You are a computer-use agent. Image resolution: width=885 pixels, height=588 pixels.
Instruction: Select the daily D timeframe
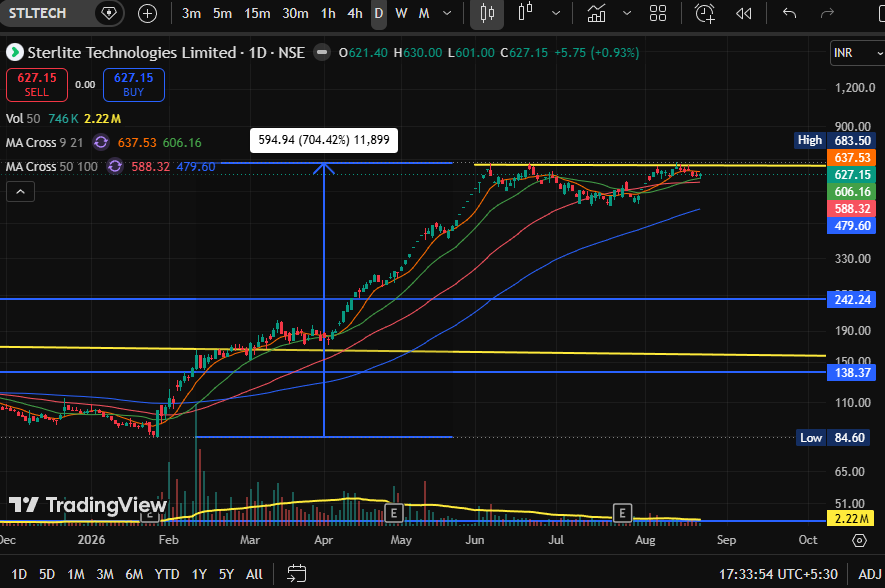point(379,14)
